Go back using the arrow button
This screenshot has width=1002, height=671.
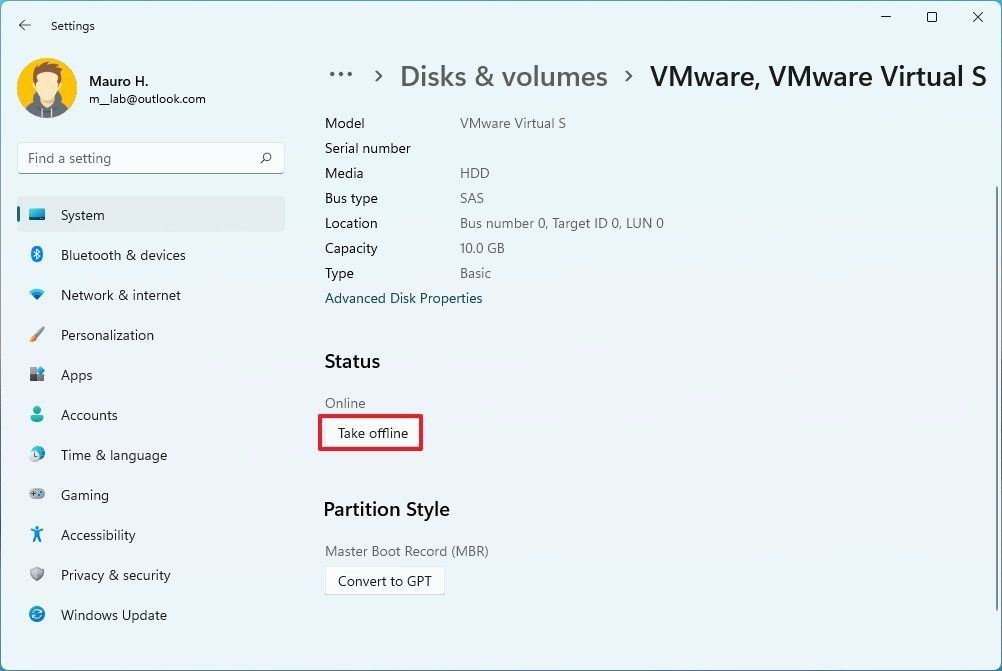pos(24,25)
